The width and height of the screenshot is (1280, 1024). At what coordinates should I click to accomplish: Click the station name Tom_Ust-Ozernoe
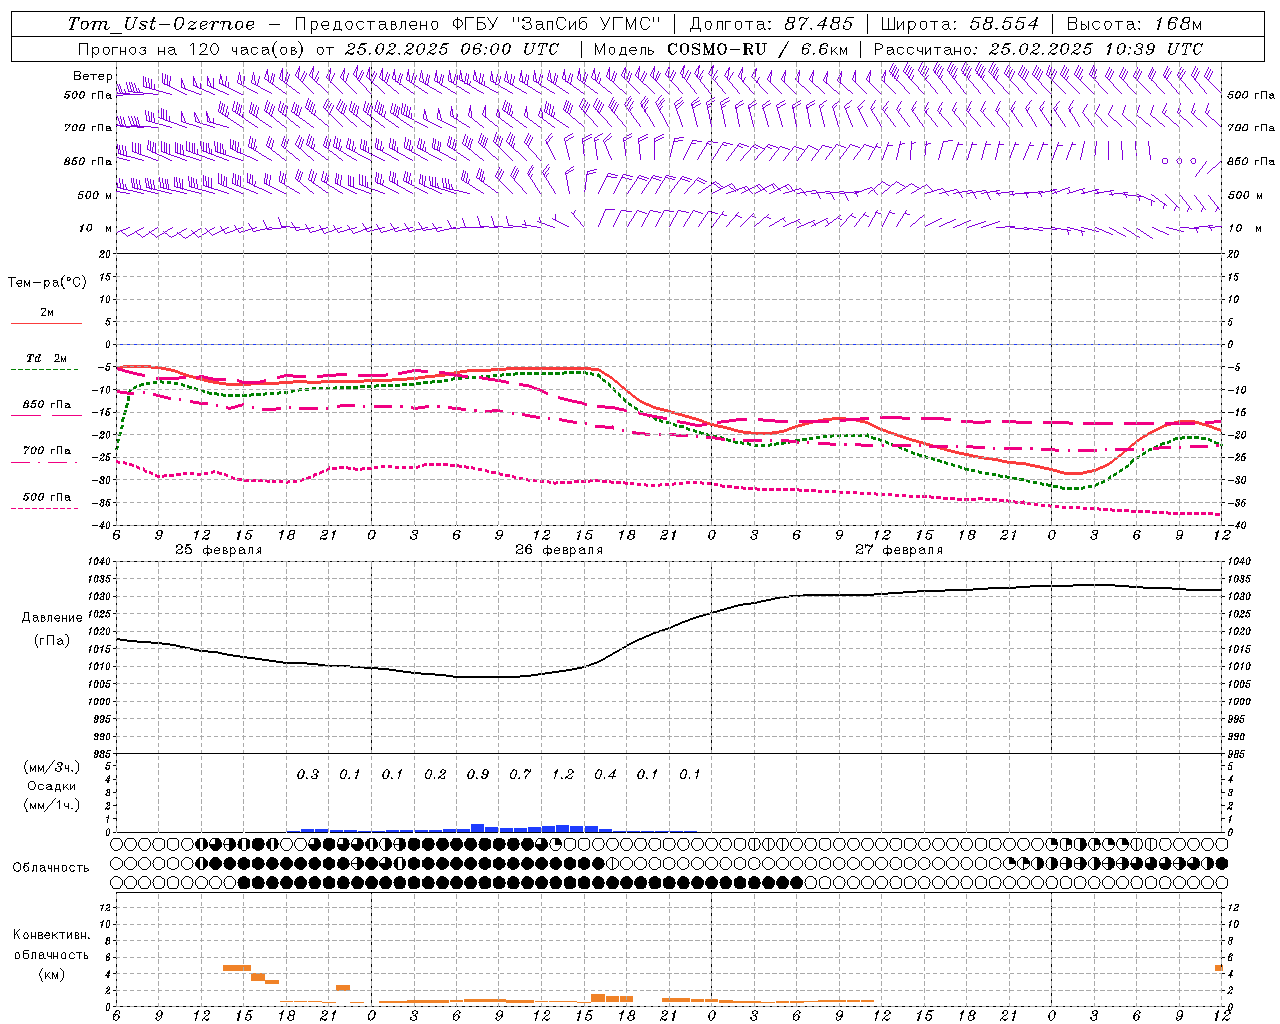(161, 24)
